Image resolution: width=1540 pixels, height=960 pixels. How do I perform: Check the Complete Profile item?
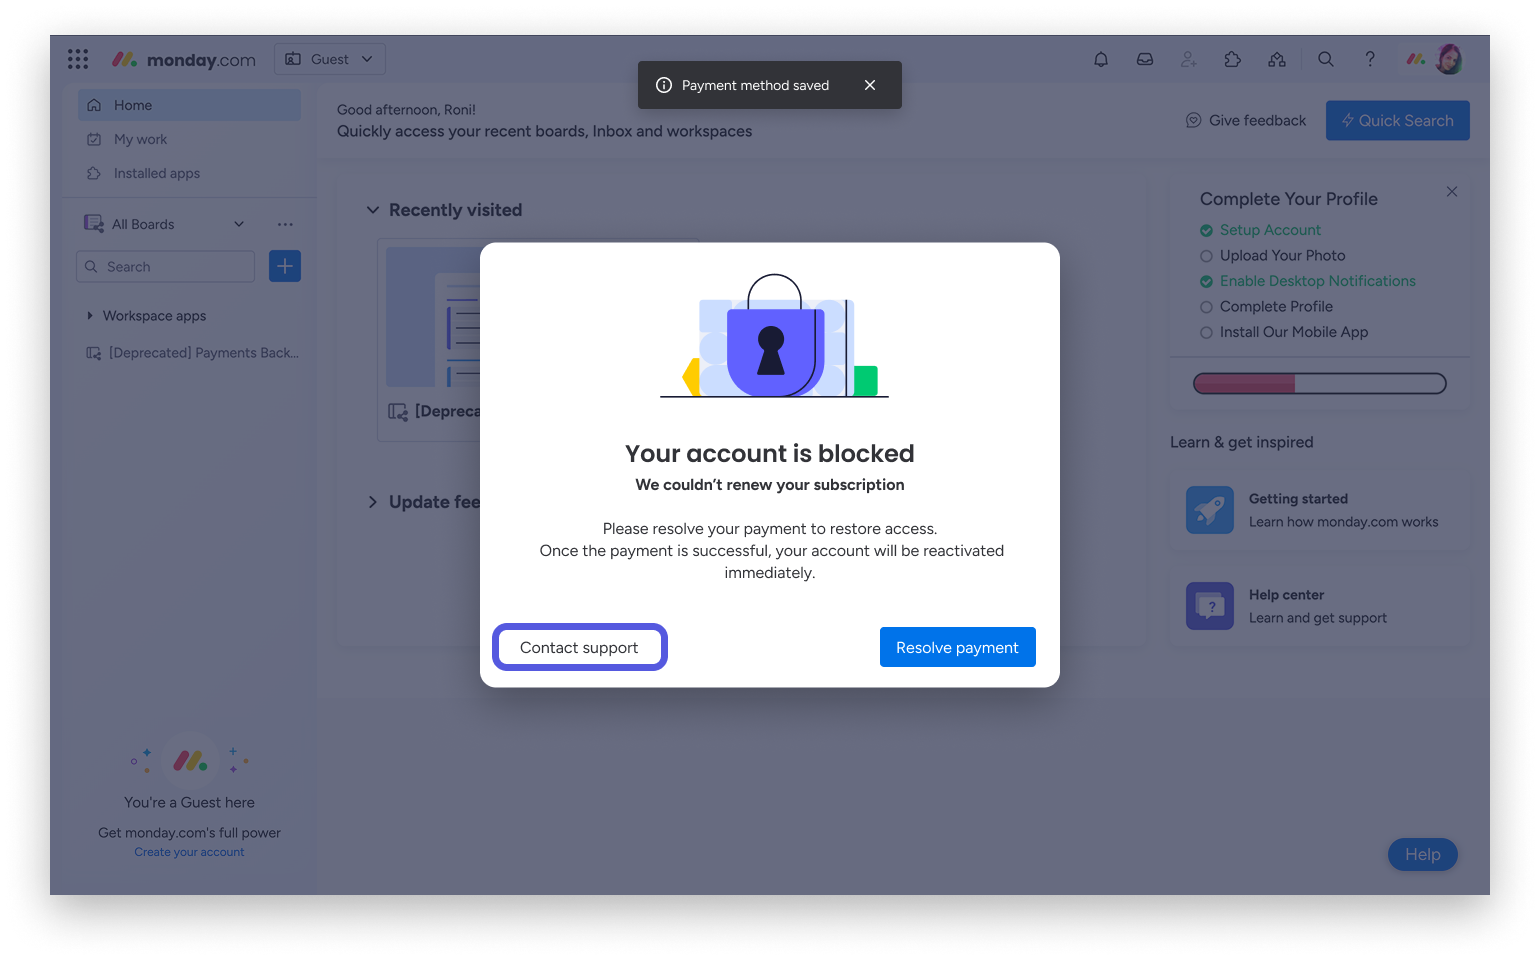click(1267, 307)
